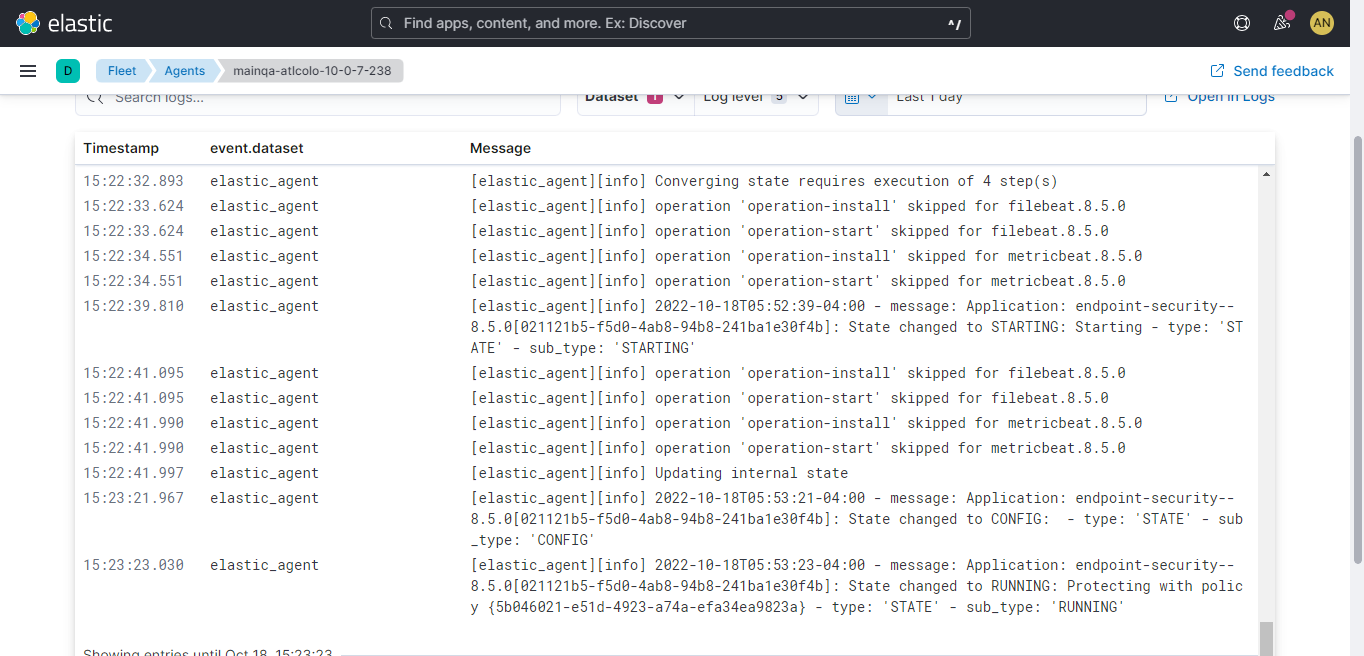Click elastic_agent dataset in 15:23:23.030 row
The width and height of the screenshot is (1364, 656).
point(264,565)
